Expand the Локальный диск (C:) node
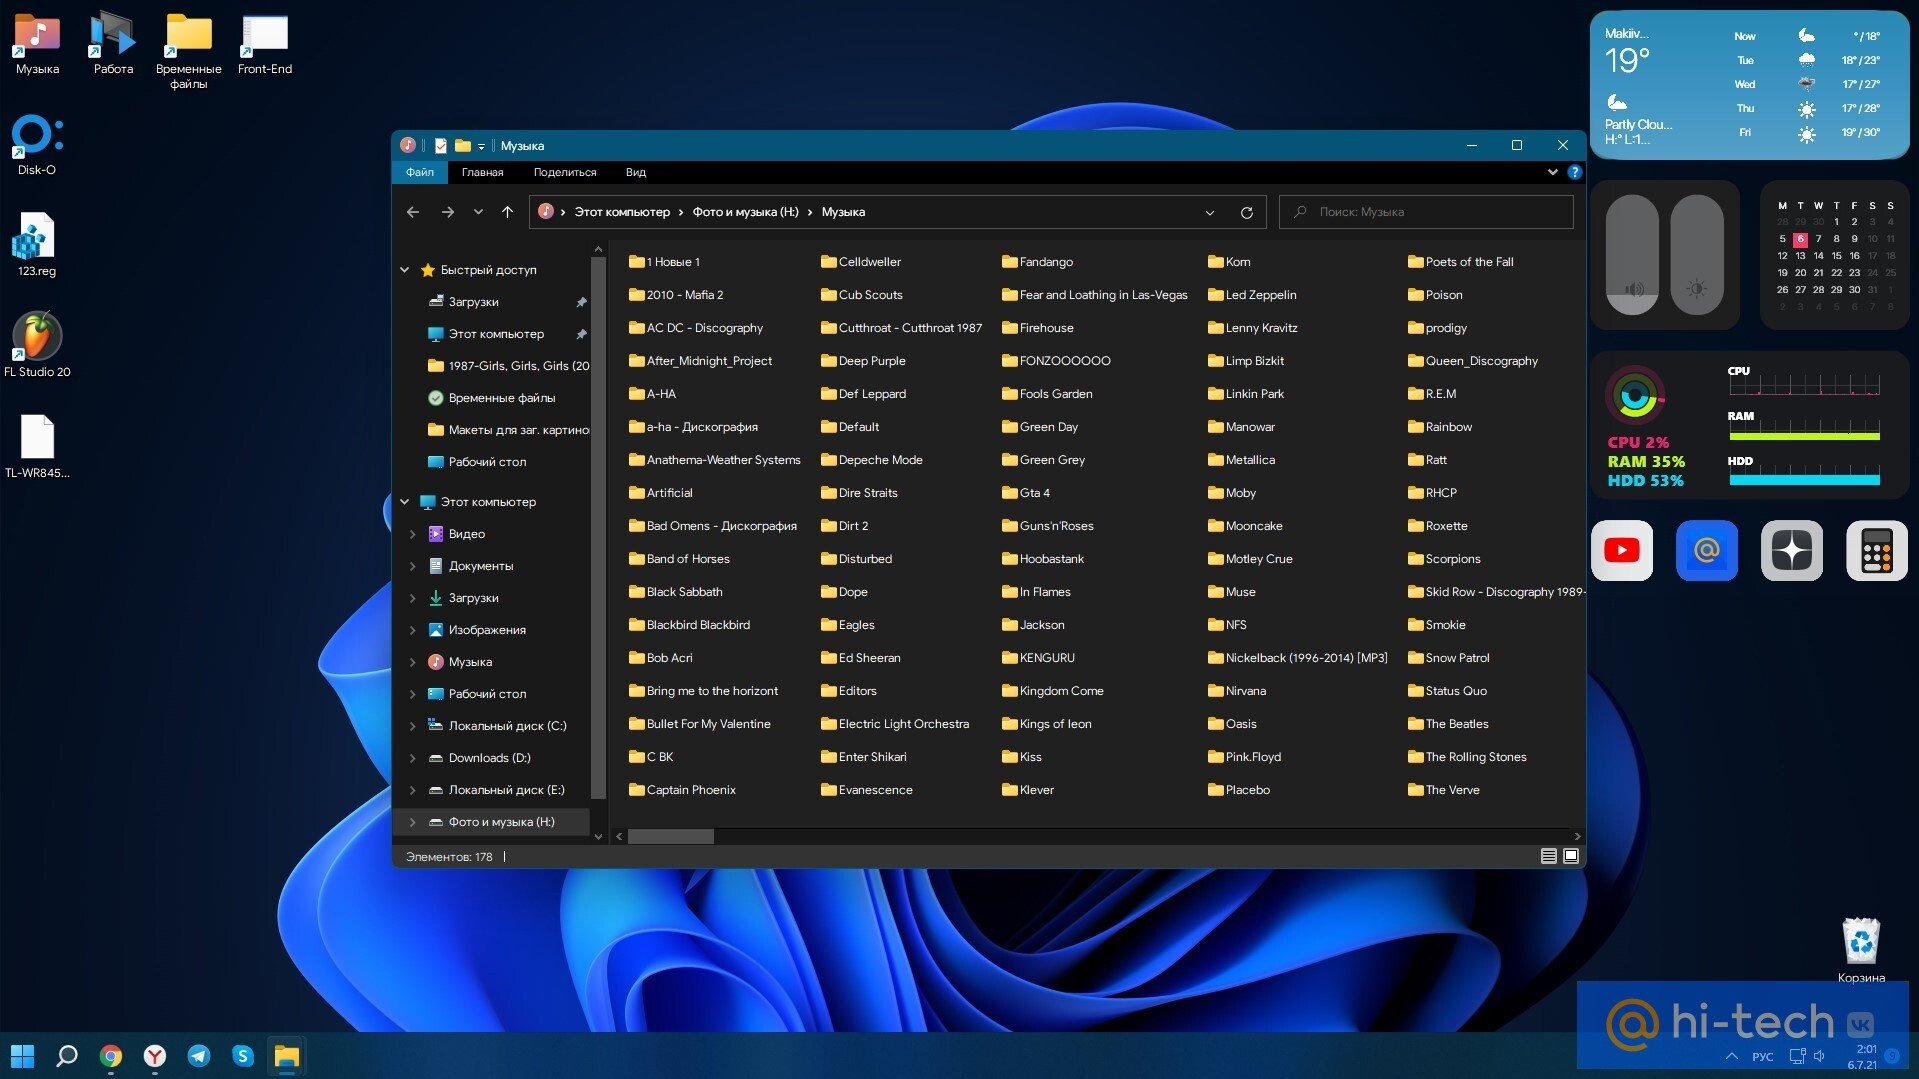Screen dimensions: 1919x1079 412,726
